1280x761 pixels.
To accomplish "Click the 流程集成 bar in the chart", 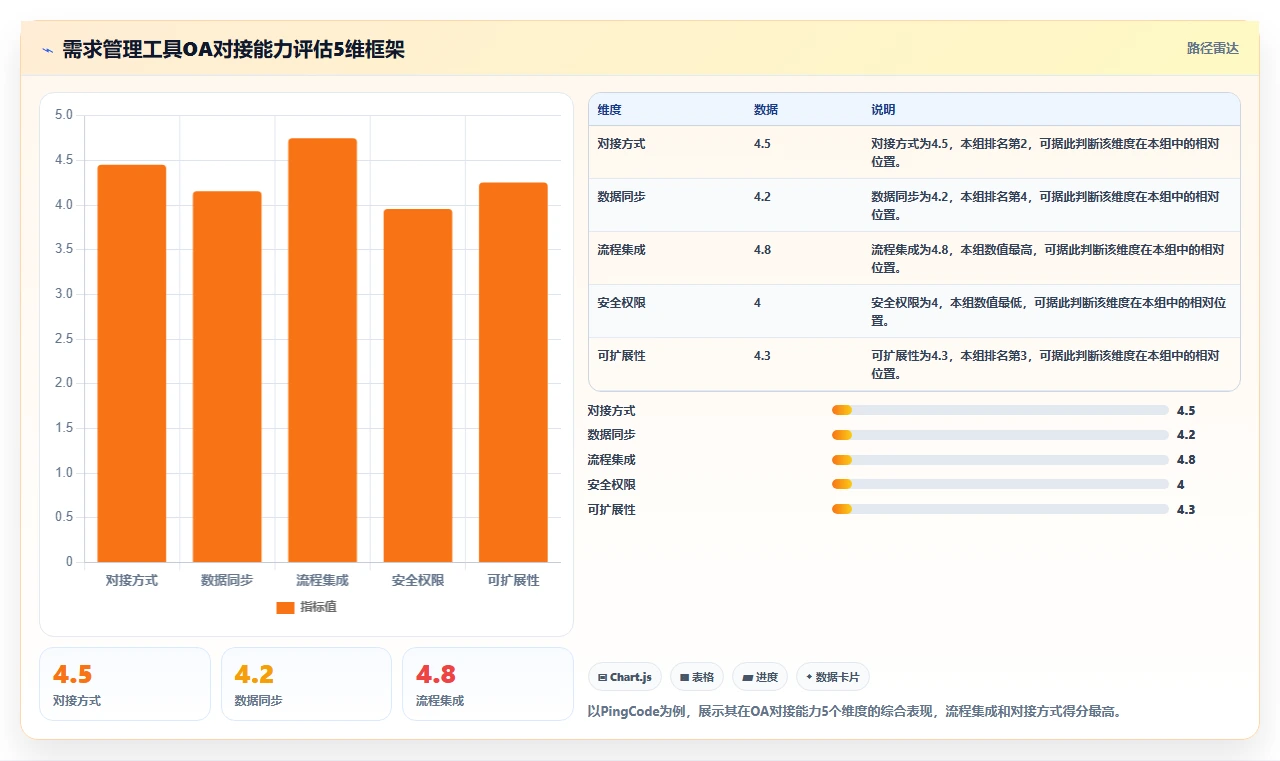I will coord(322,350).
